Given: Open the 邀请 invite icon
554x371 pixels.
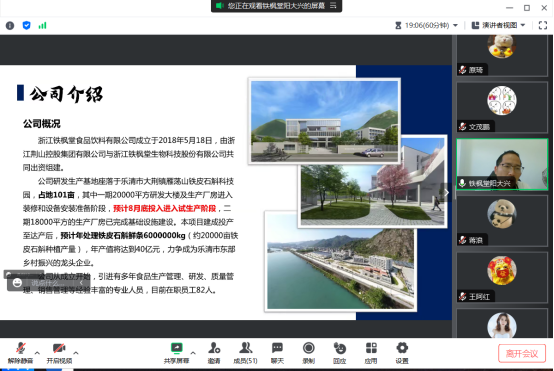Looking at the screenshot, I should pos(214,353).
